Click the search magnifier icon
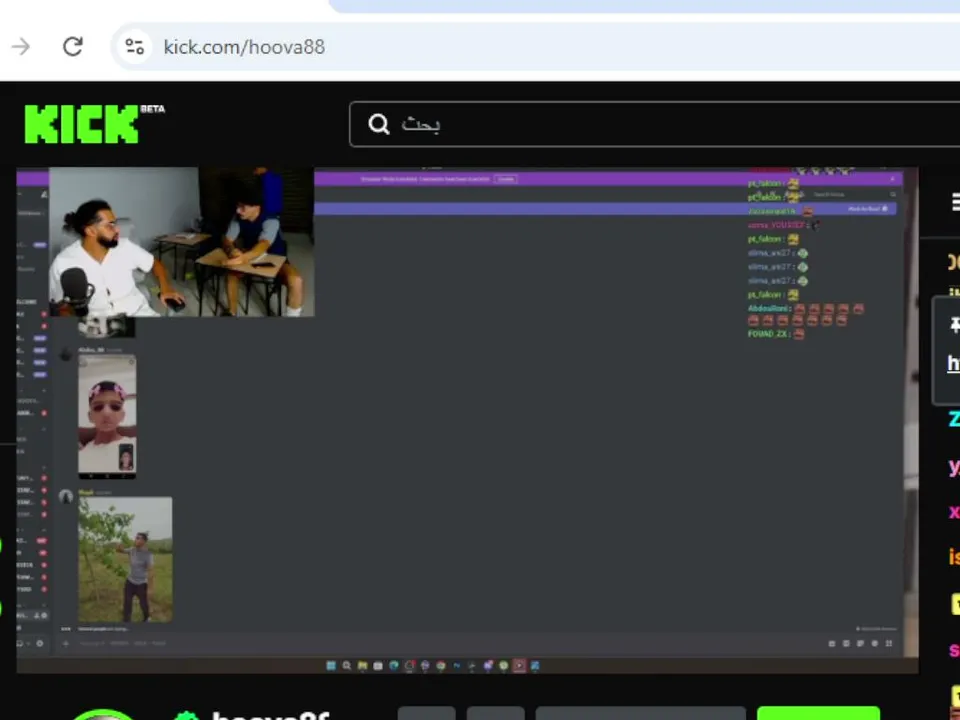This screenshot has height=720, width=960. pyautogui.click(x=379, y=124)
